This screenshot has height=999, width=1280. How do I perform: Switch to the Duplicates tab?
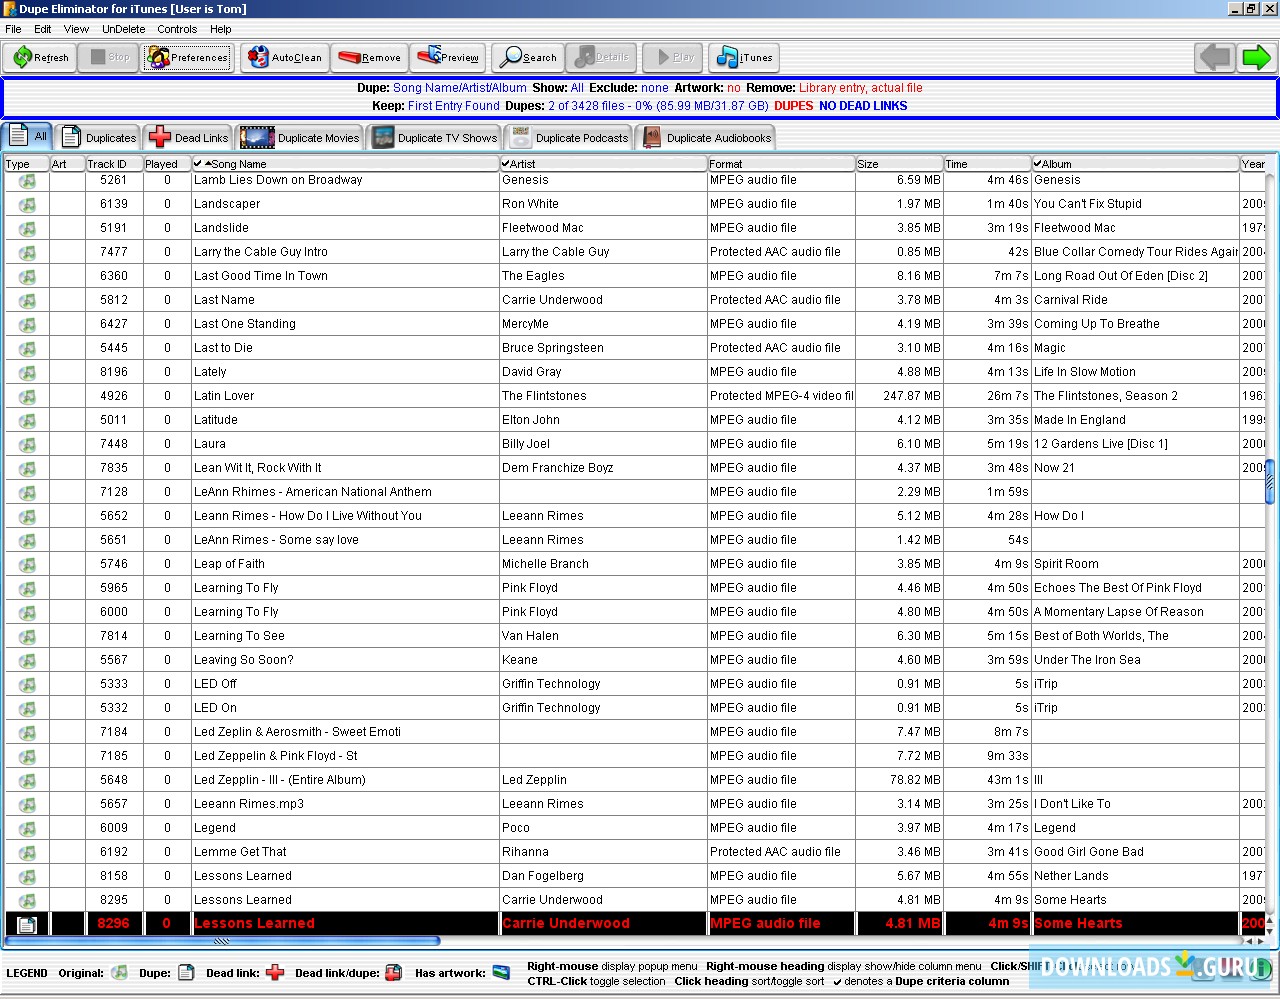(99, 138)
